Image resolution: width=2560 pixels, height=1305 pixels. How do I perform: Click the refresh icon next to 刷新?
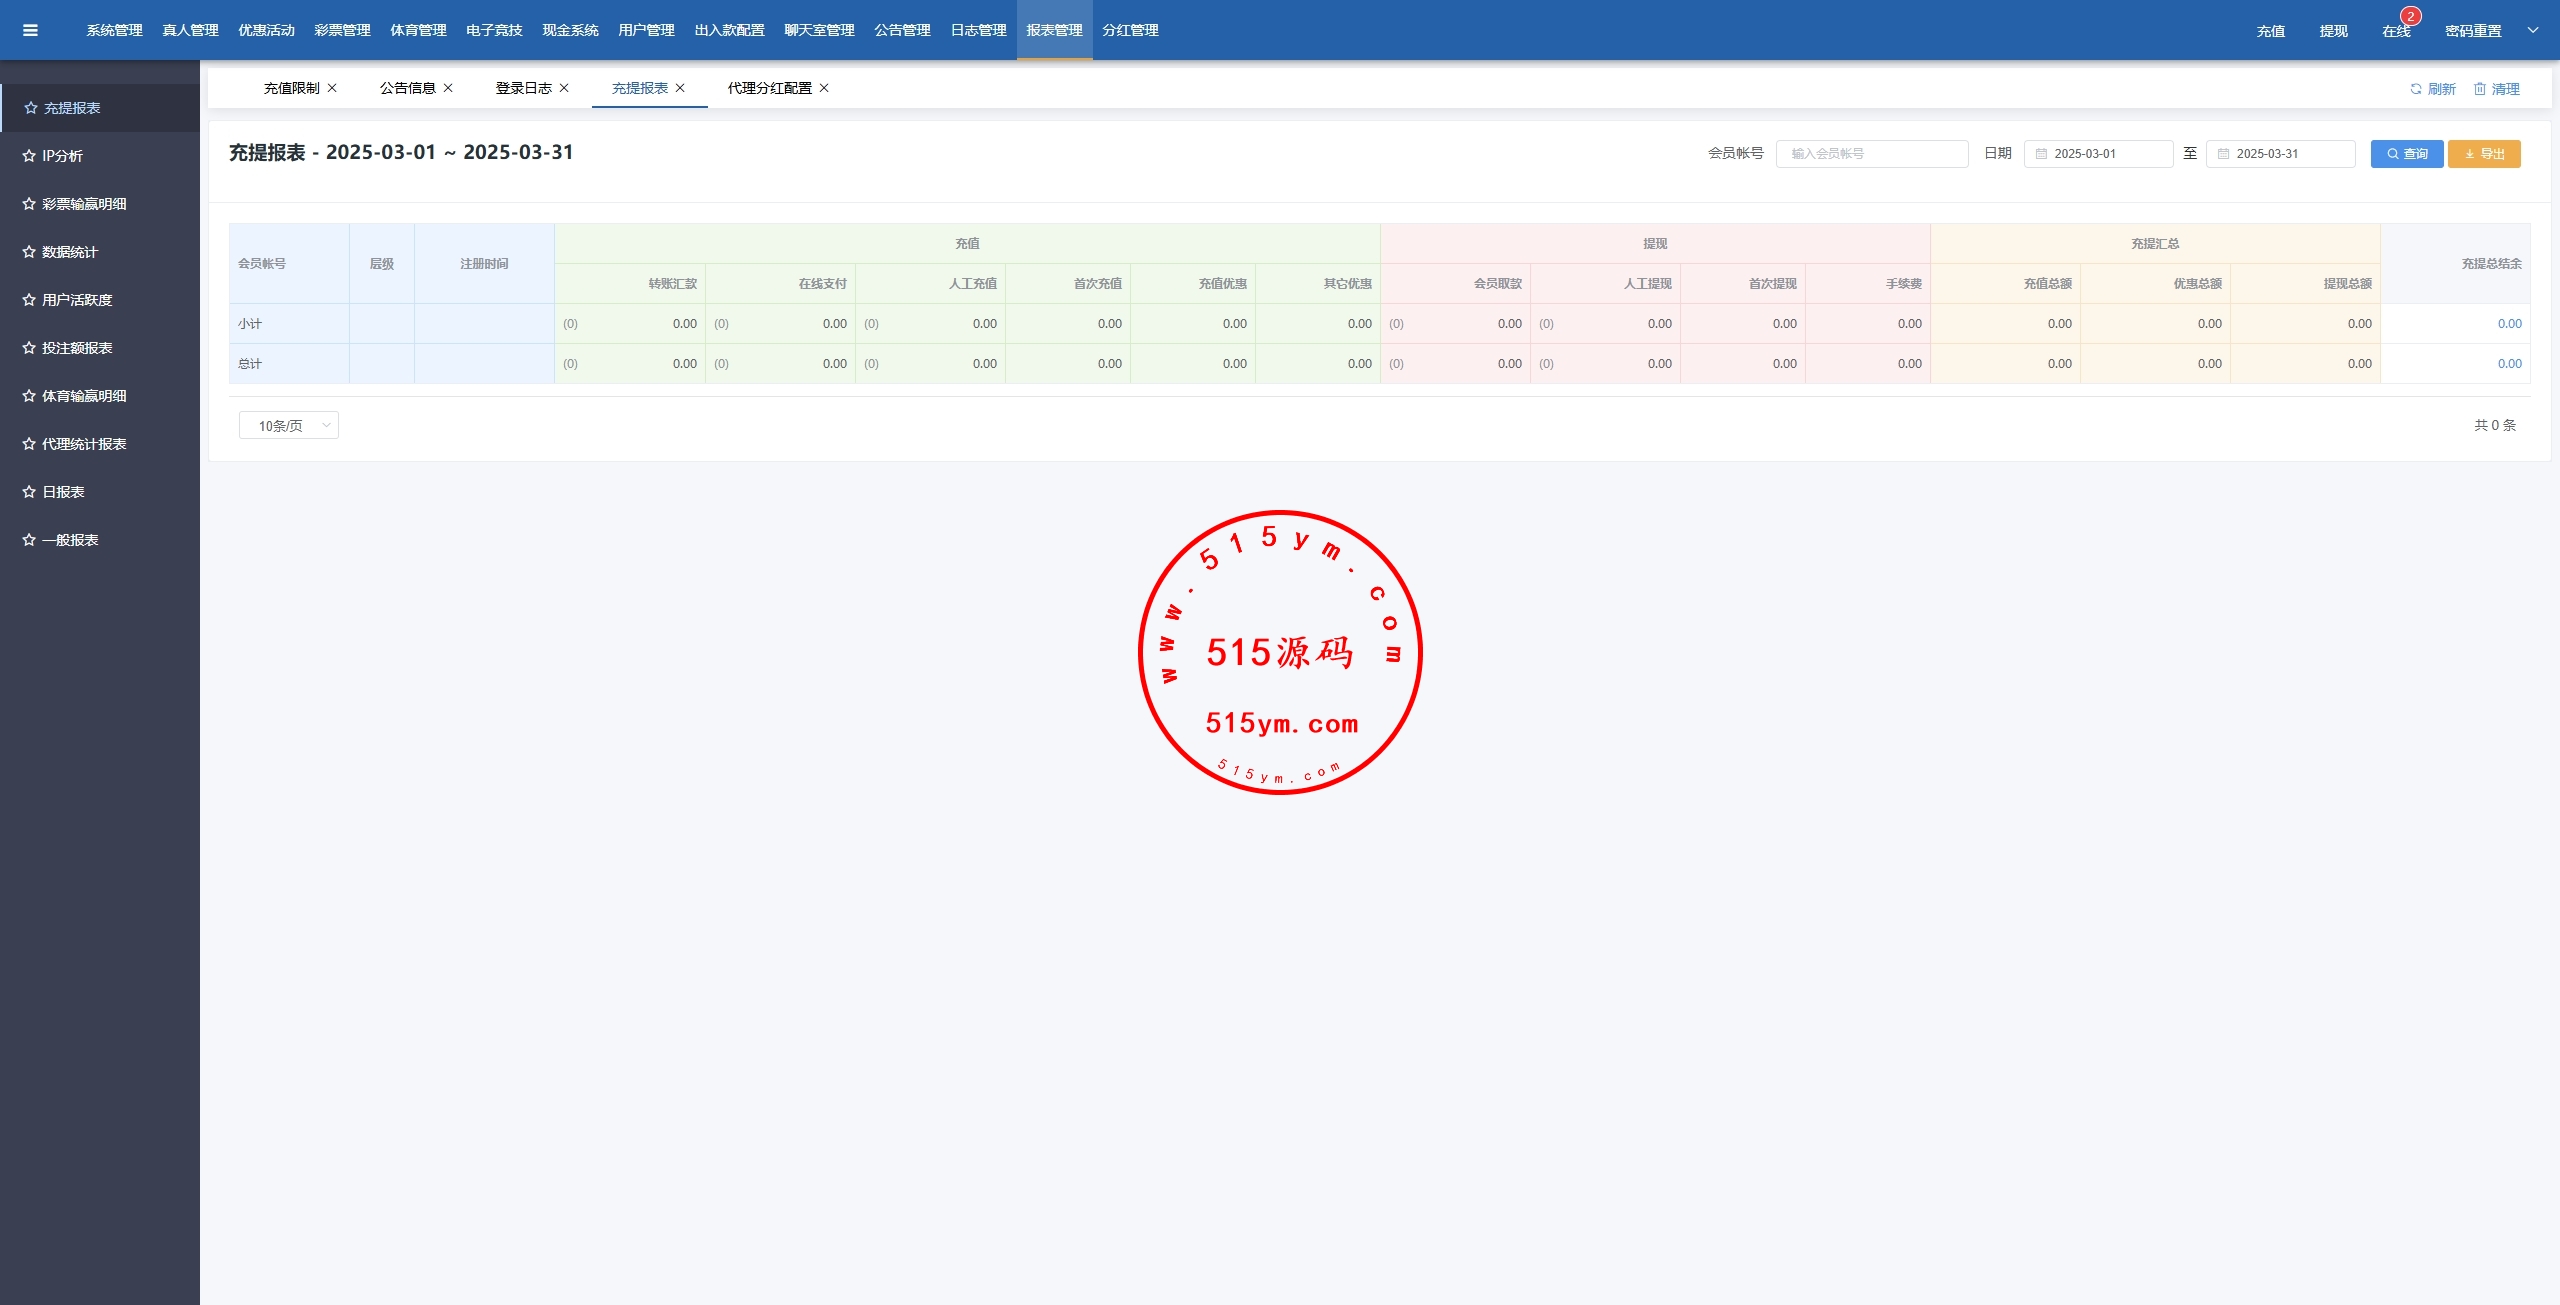point(2416,89)
